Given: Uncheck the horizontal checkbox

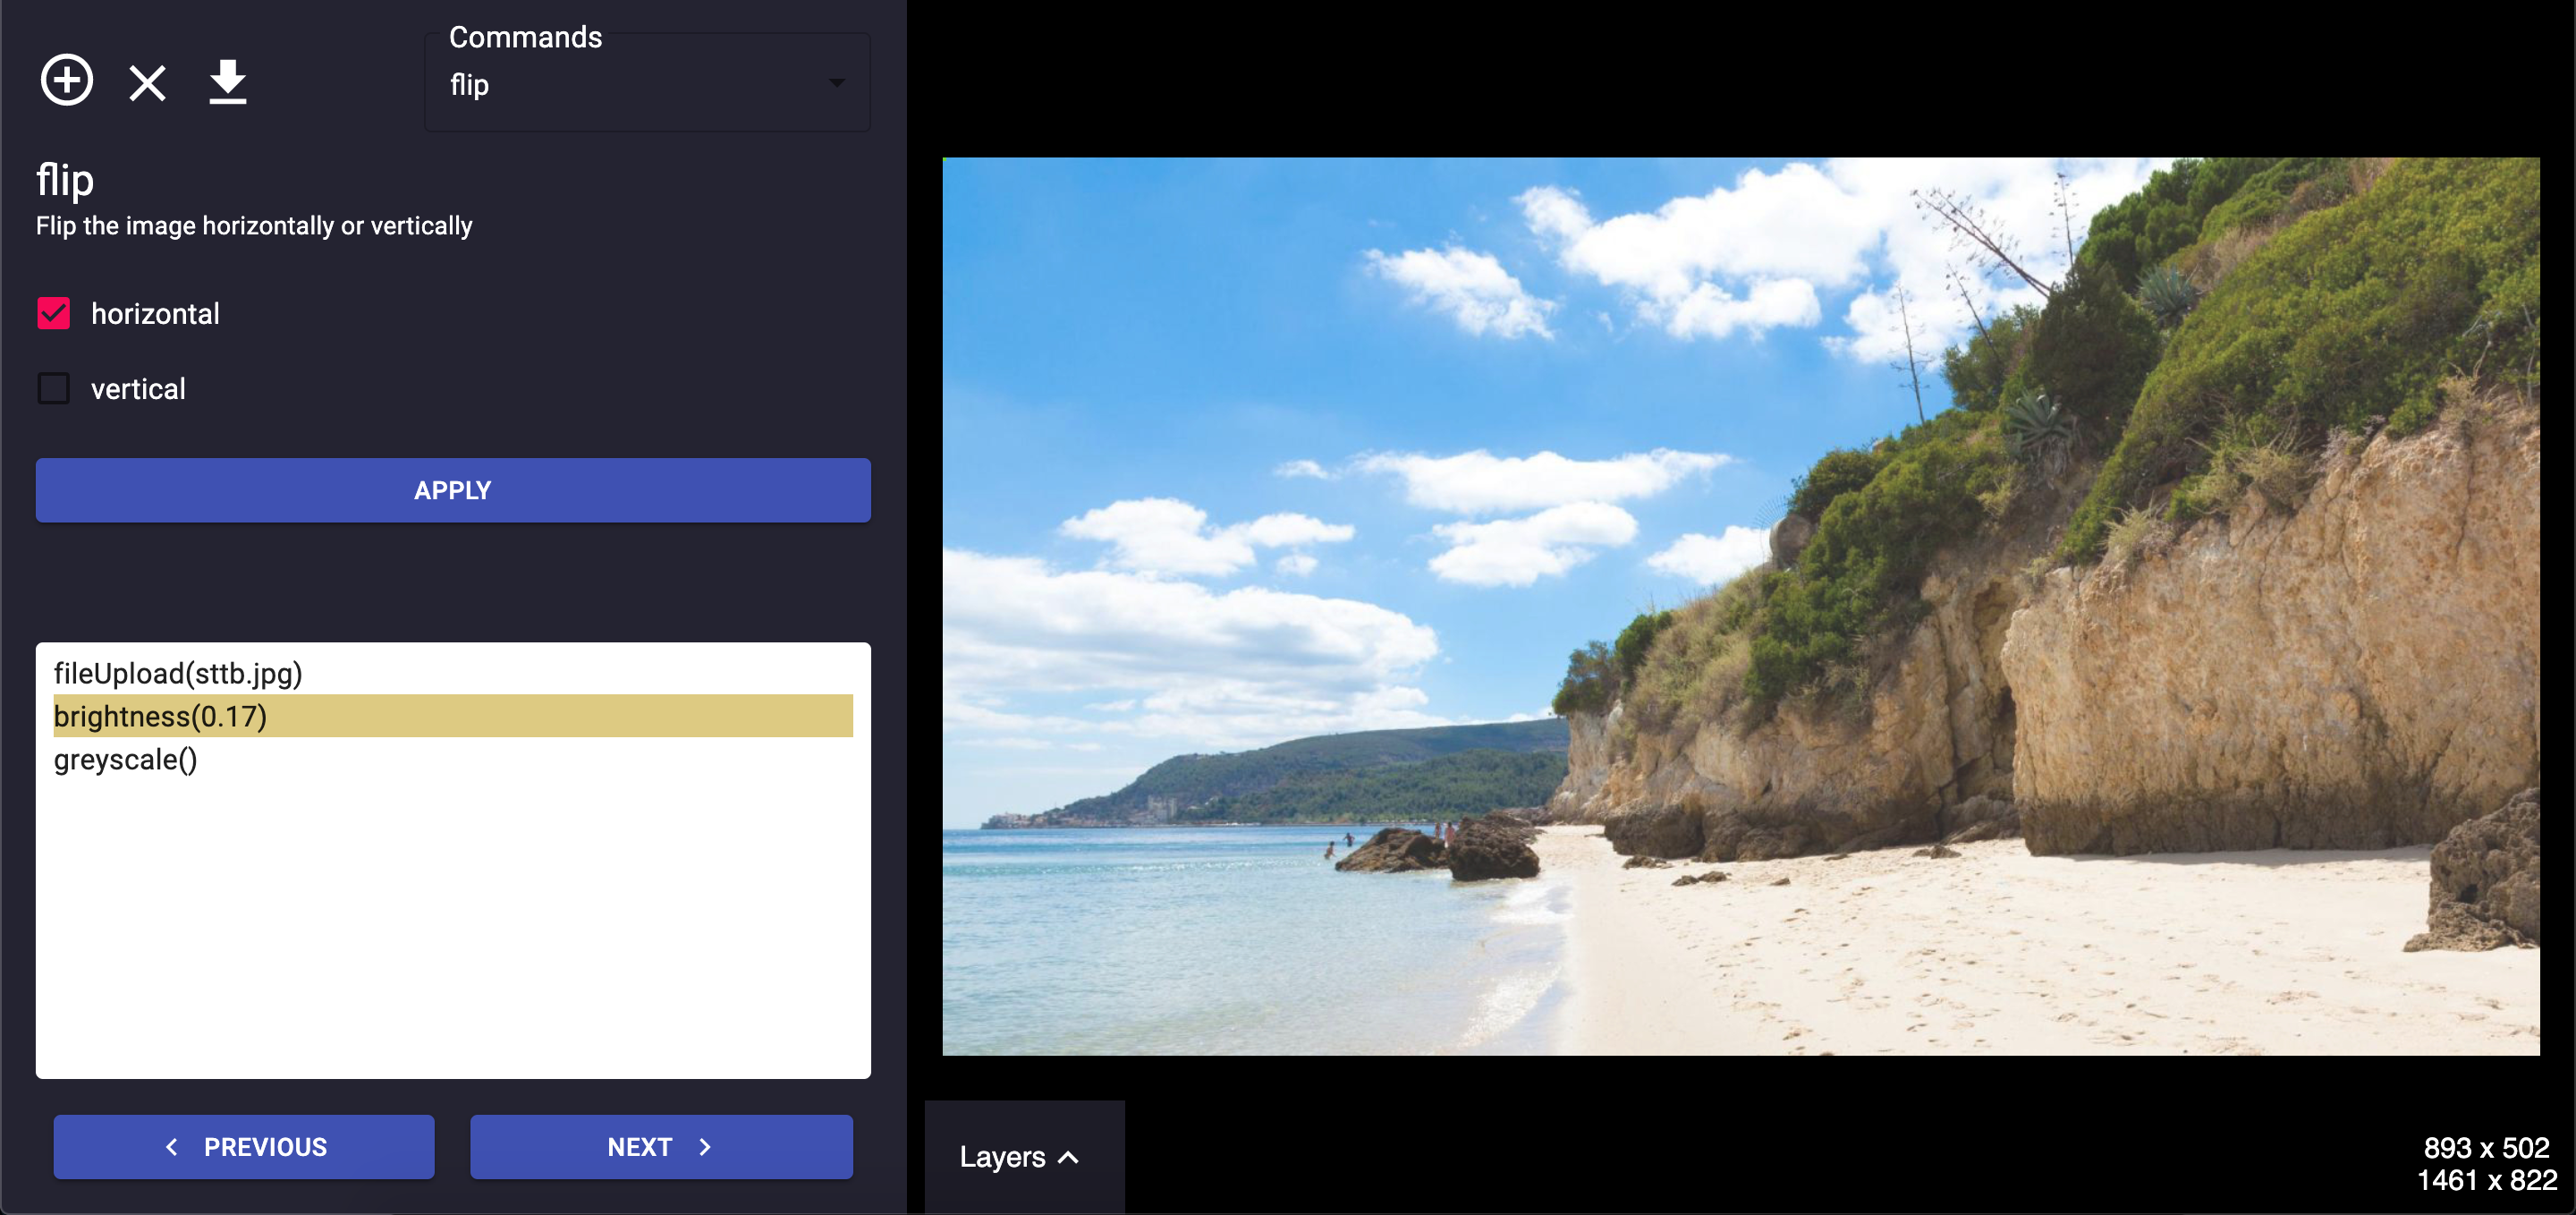Looking at the screenshot, I should point(54,314).
